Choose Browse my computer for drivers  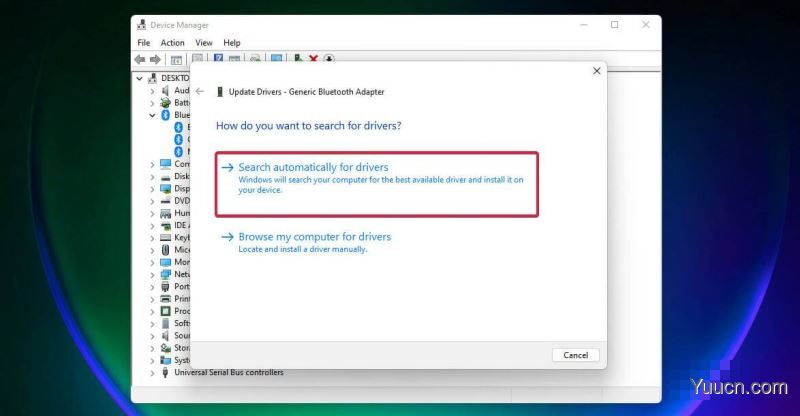point(306,242)
